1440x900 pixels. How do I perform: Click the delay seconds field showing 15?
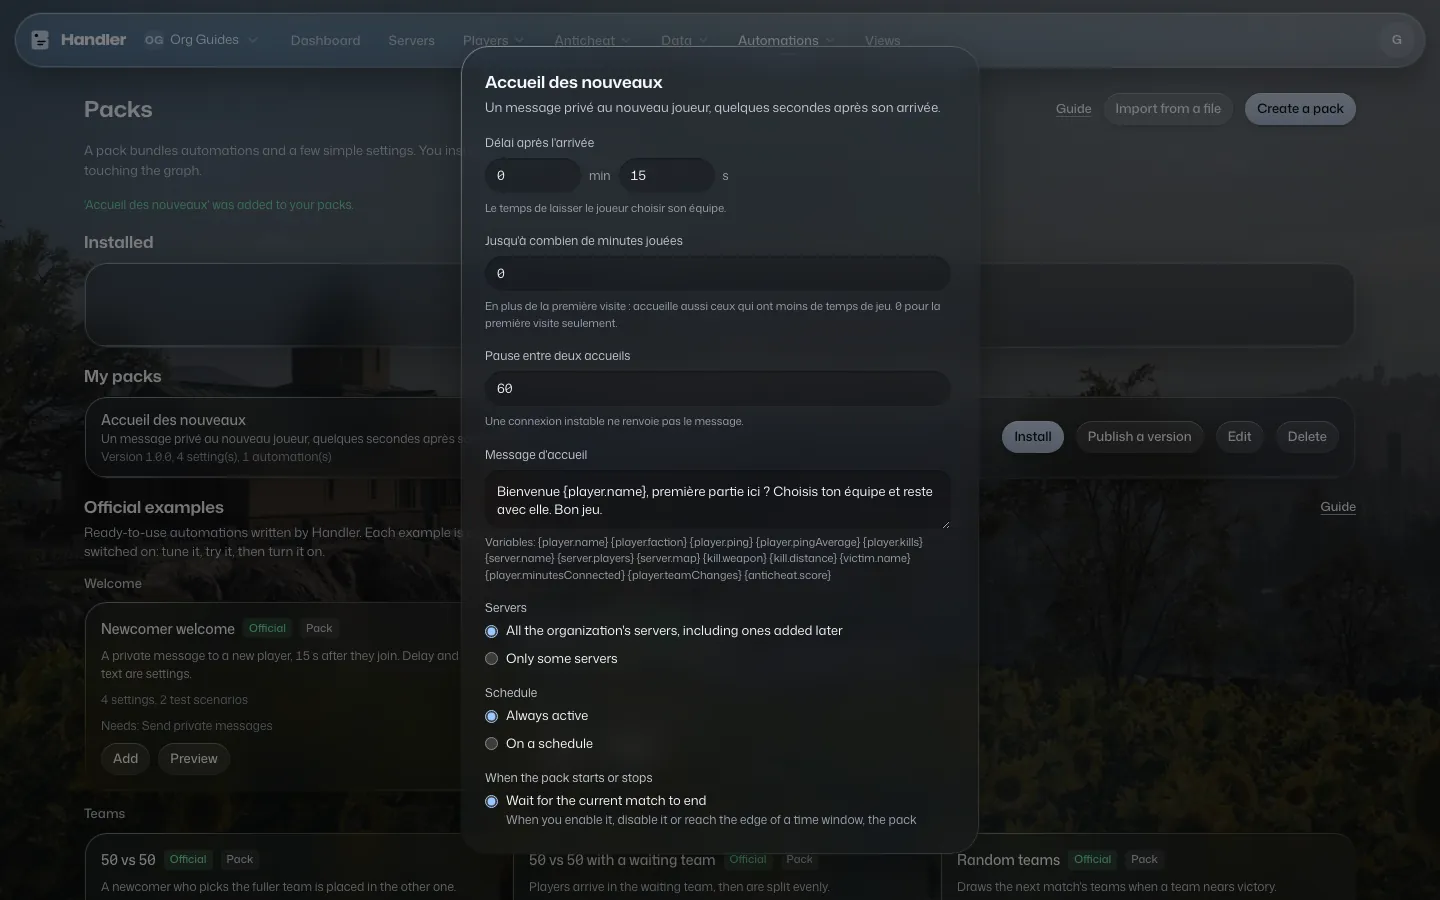tap(666, 176)
